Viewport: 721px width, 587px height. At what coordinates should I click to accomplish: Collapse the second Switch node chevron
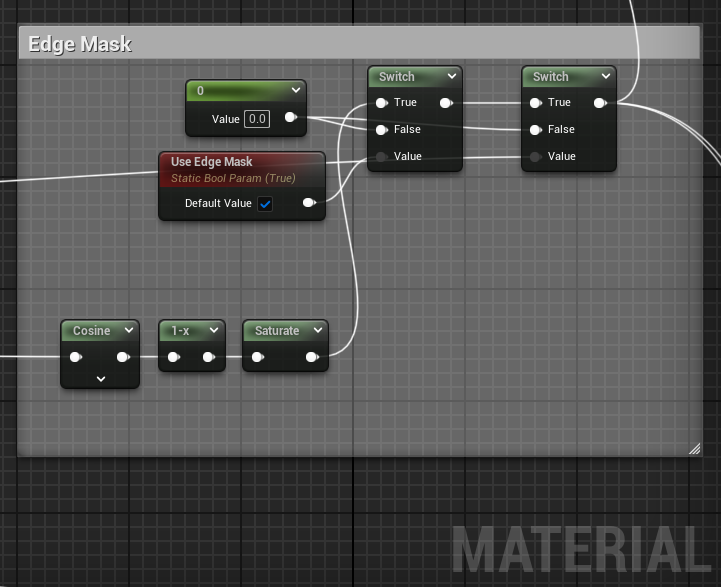tap(606, 76)
